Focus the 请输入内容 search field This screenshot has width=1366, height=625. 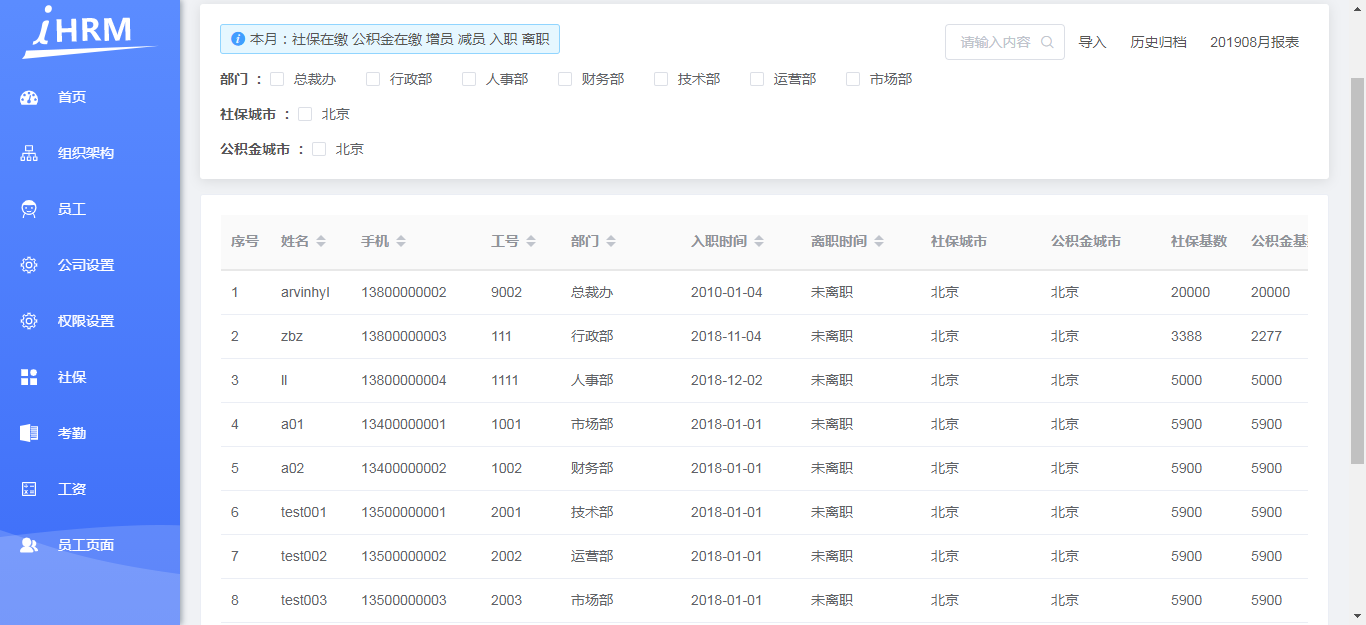[1005, 42]
